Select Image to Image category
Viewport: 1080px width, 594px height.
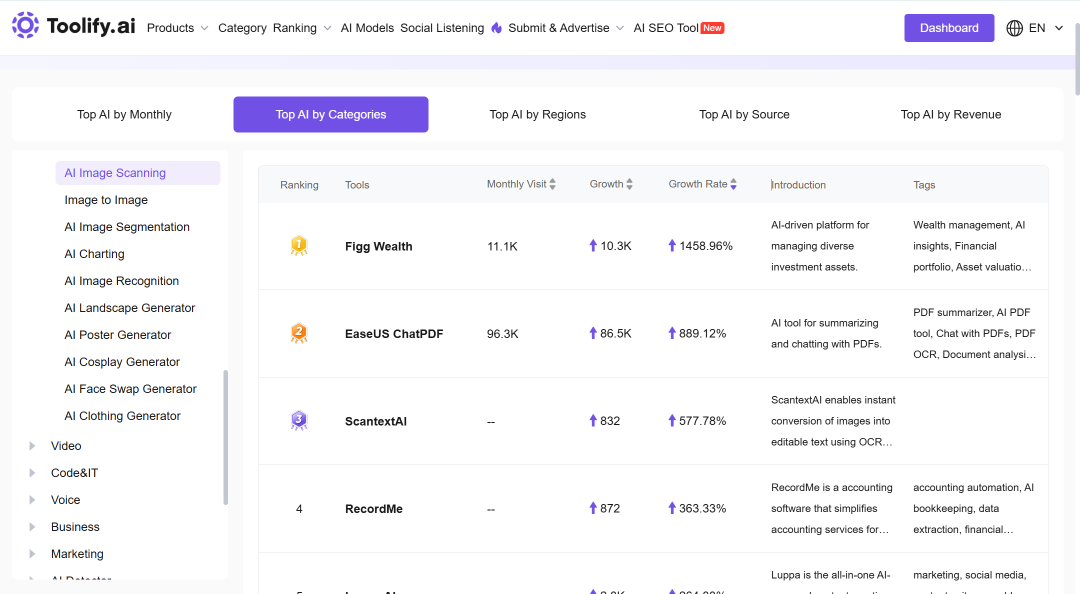point(106,200)
